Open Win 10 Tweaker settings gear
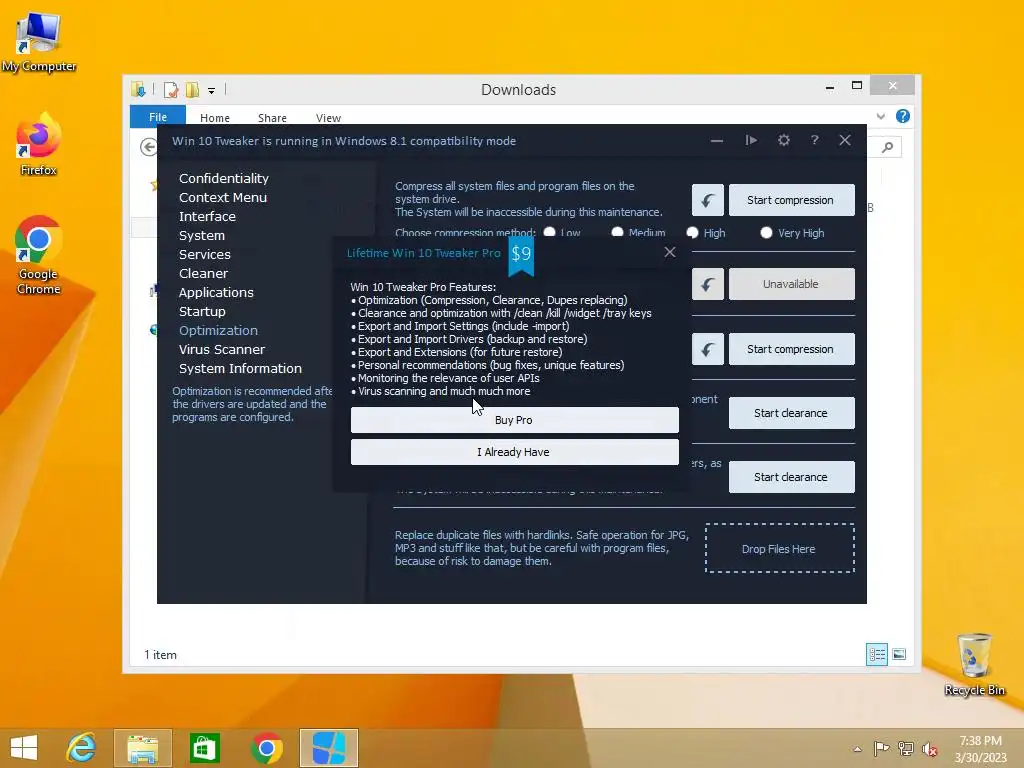 pyautogui.click(x=784, y=140)
